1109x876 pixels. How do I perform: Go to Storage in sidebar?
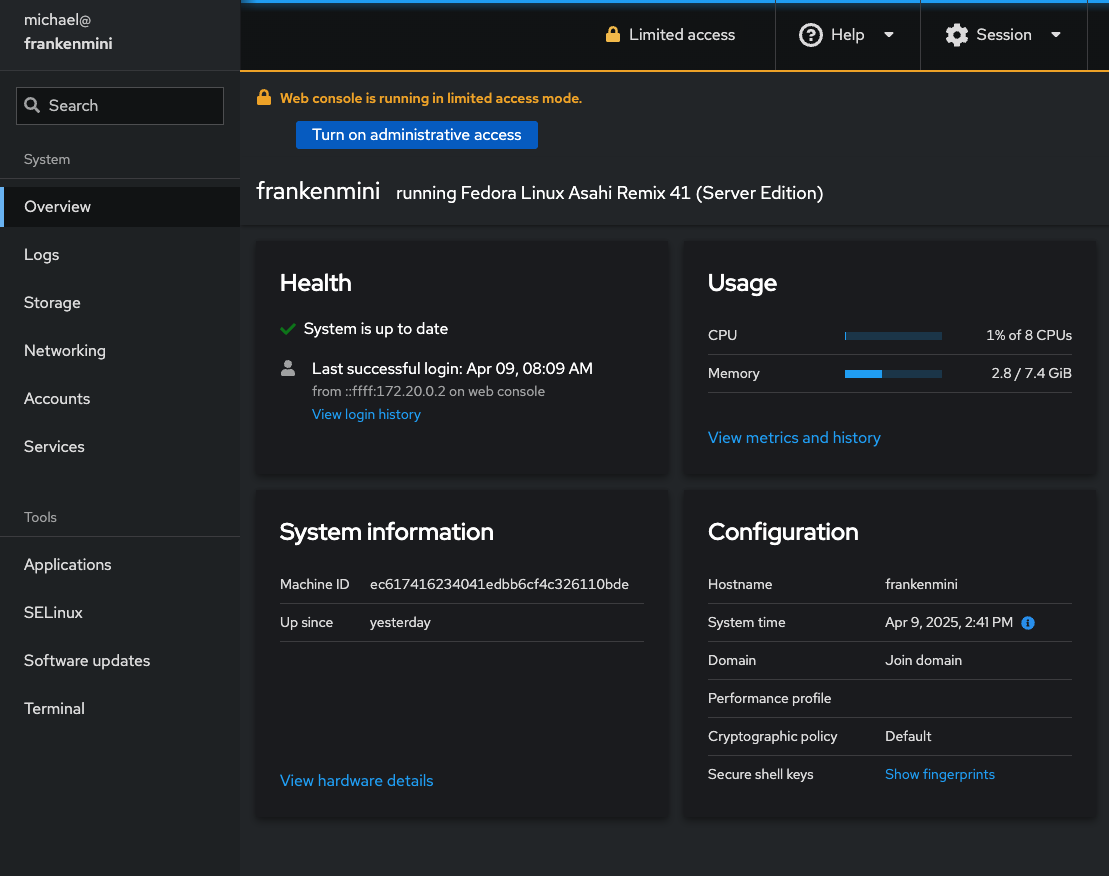click(x=52, y=303)
